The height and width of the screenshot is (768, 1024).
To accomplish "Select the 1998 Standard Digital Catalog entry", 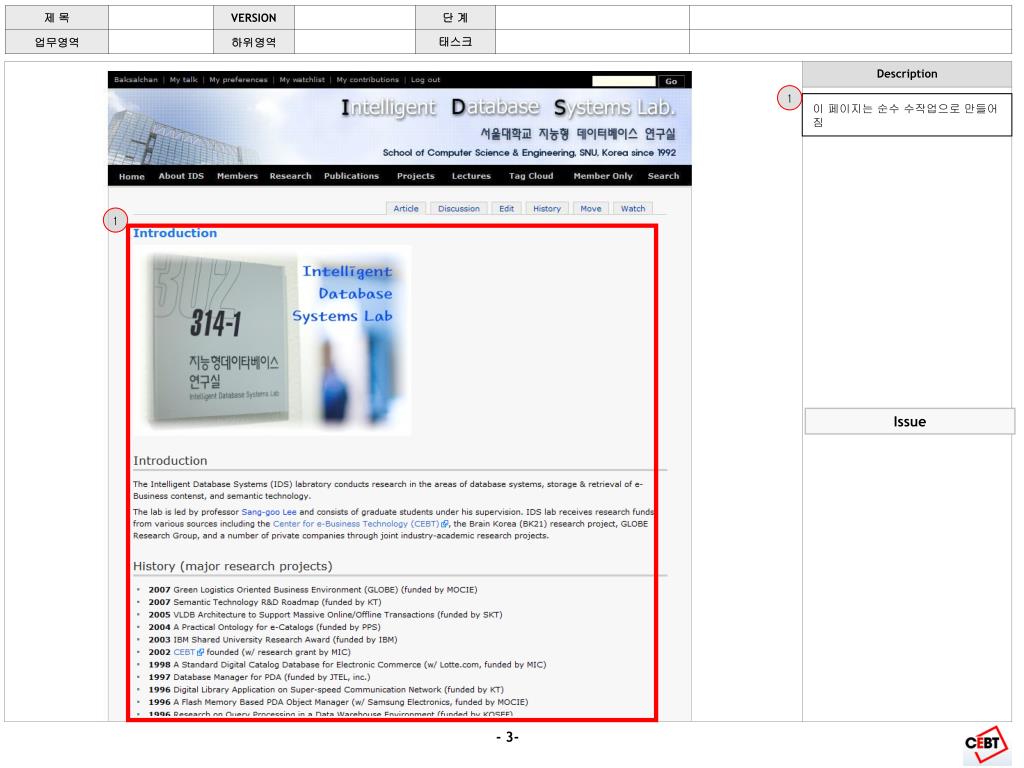I will (x=347, y=665).
